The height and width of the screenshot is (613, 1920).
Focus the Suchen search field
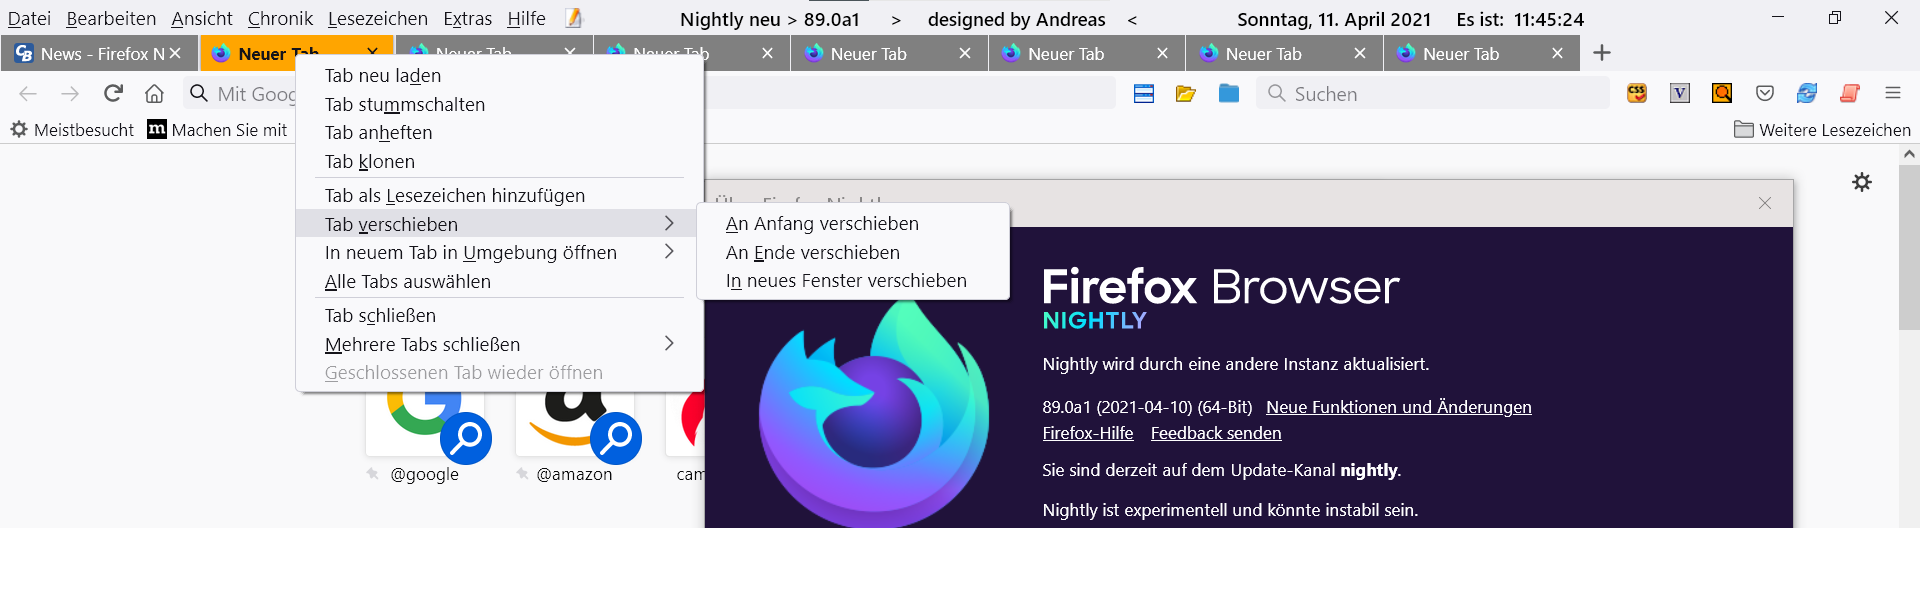click(x=1432, y=94)
